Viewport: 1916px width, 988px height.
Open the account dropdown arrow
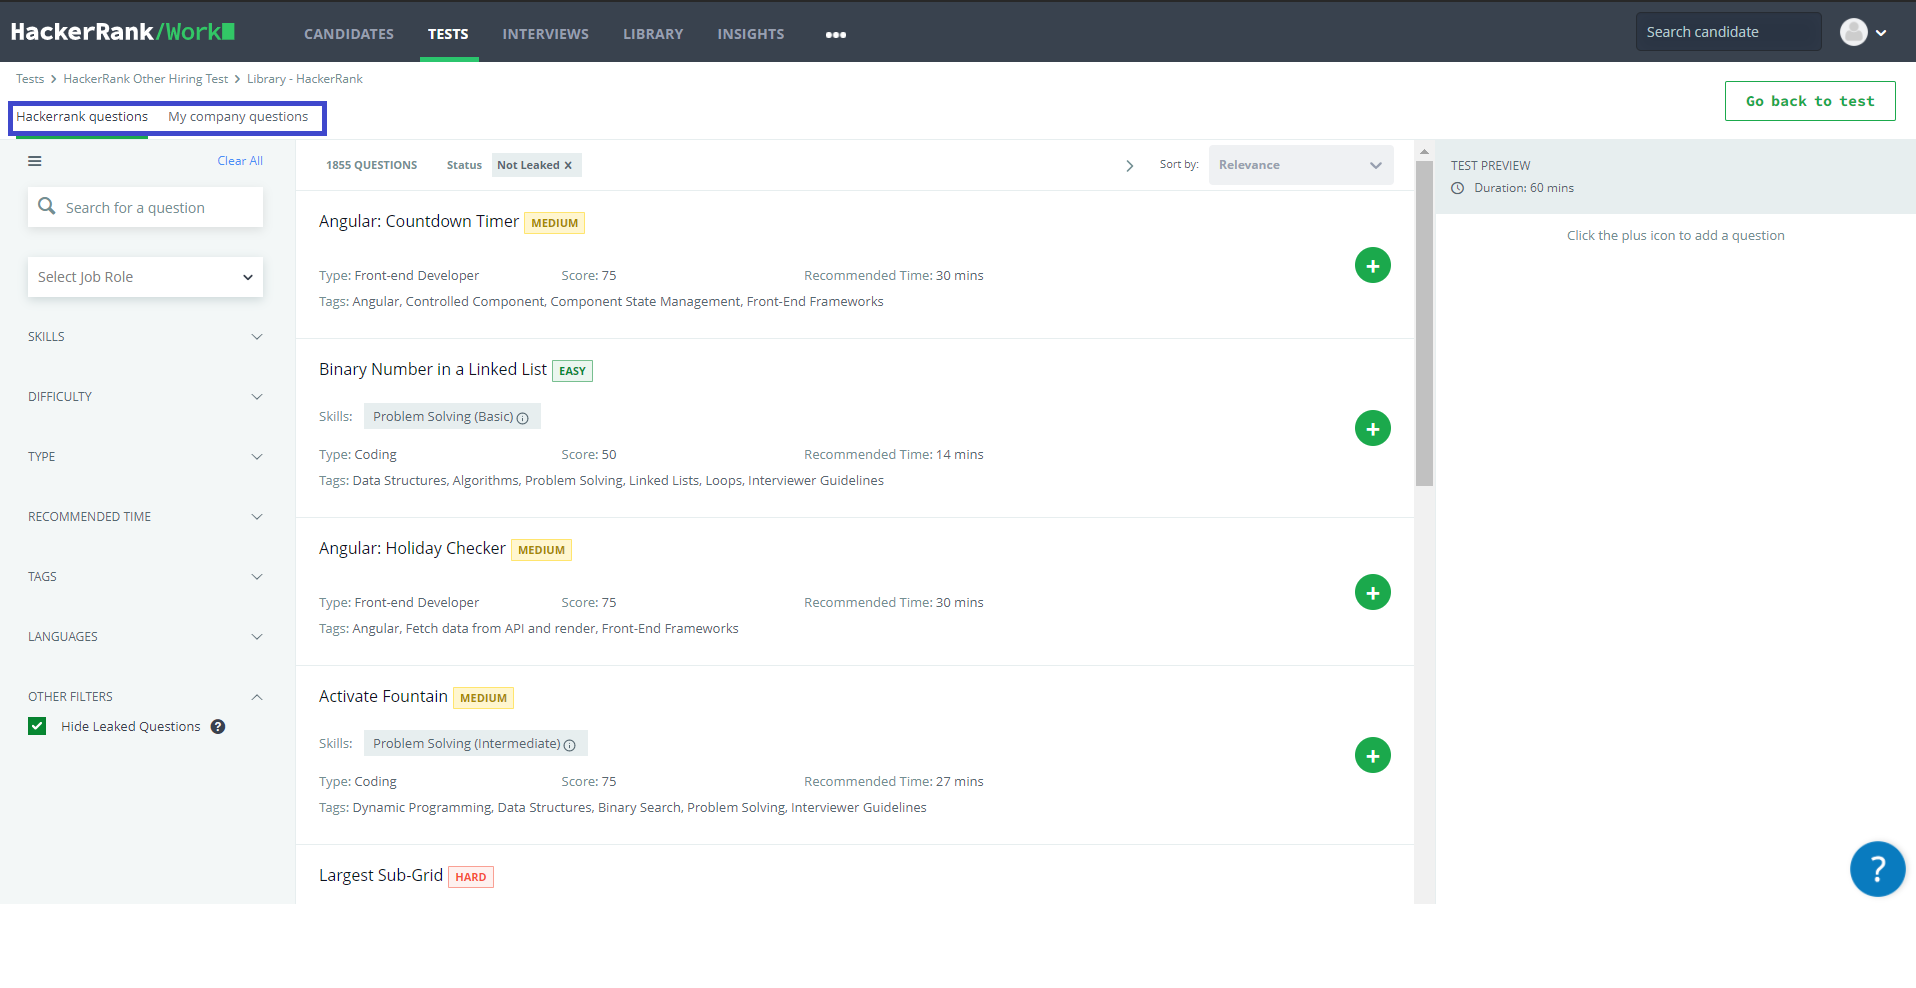(x=1881, y=33)
